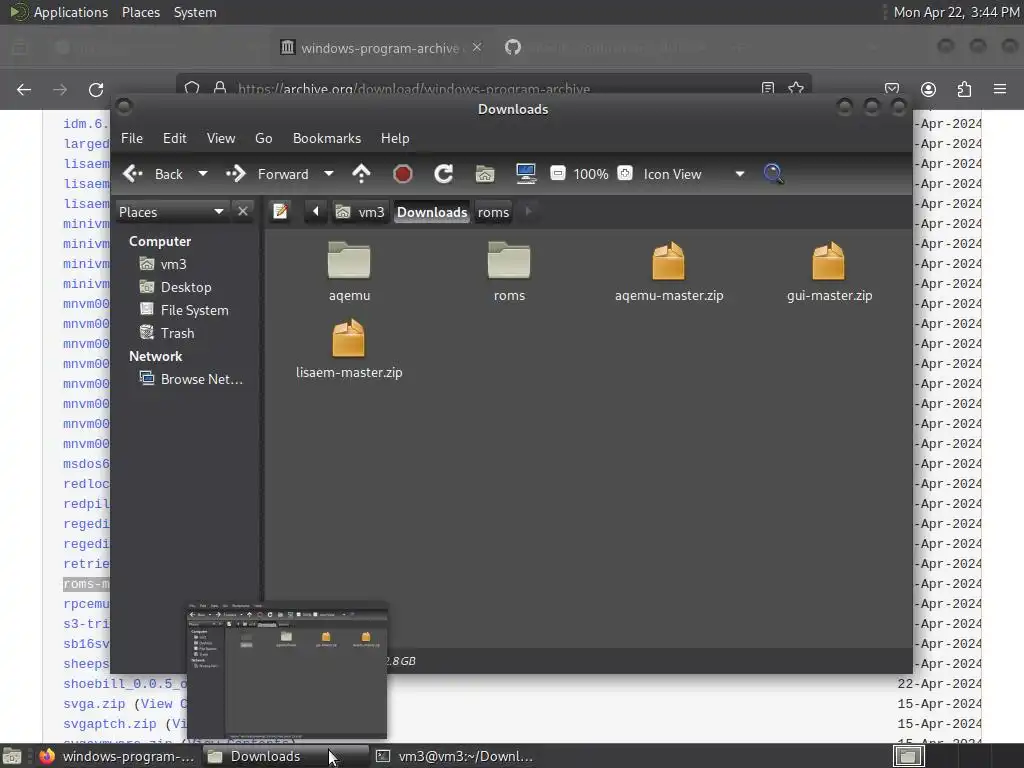The image size is (1024, 768).
Task: Open the Forward history dropdown arrow
Action: click(328, 174)
